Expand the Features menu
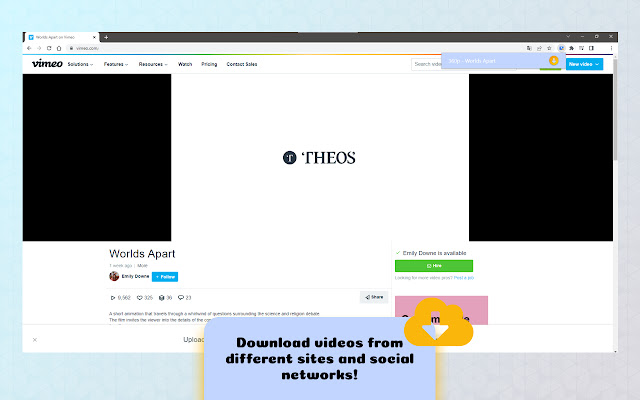The height and width of the screenshot is (400, 640). pyautogui.click(x=116, y=64)
